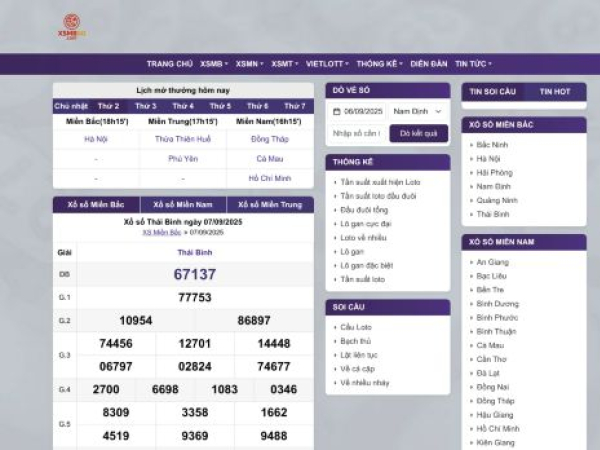Open Về nhiều nháy link

pyautogui.click(x=365, y=383)
